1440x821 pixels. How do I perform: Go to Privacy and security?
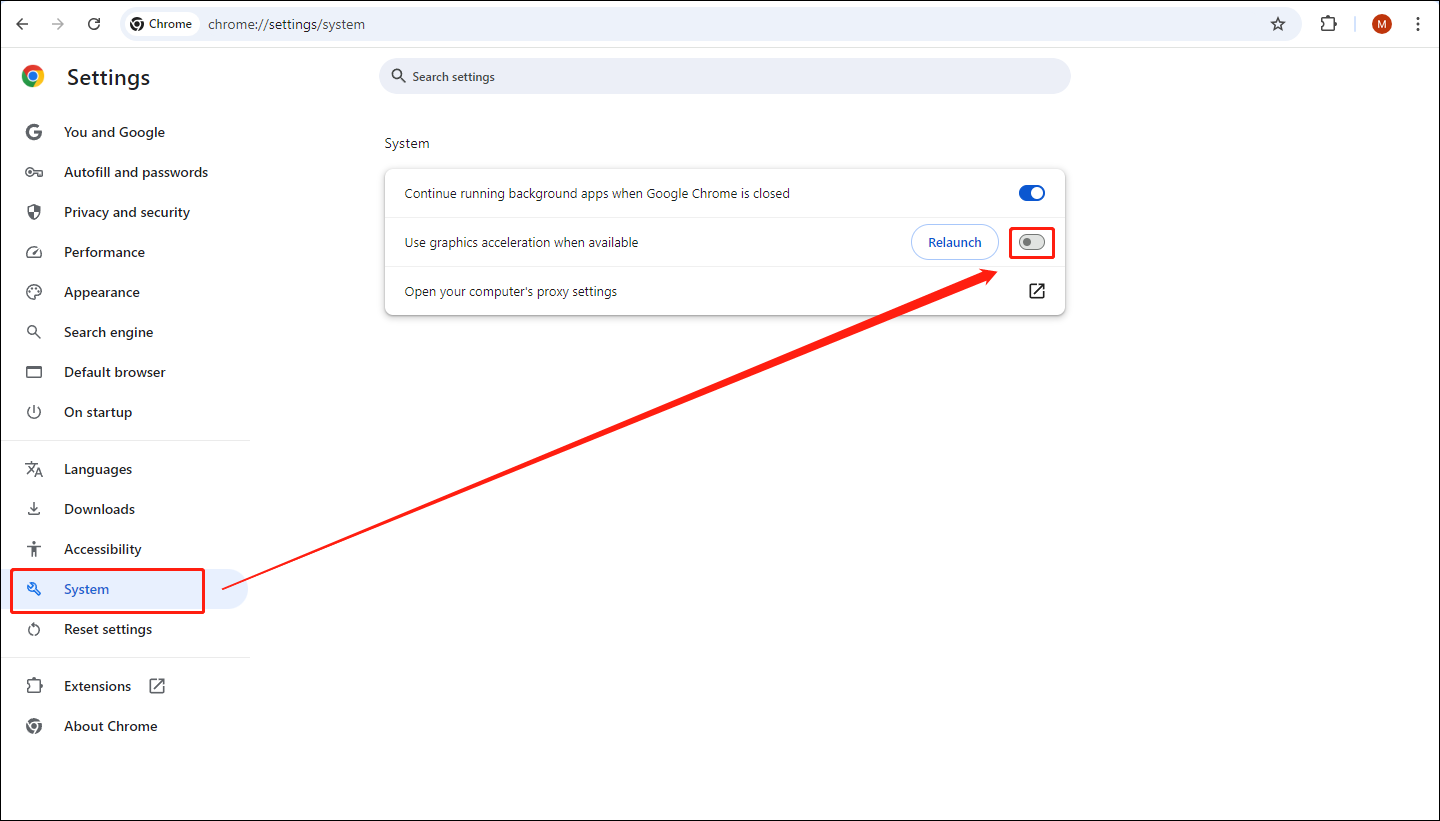pos(126,212)
